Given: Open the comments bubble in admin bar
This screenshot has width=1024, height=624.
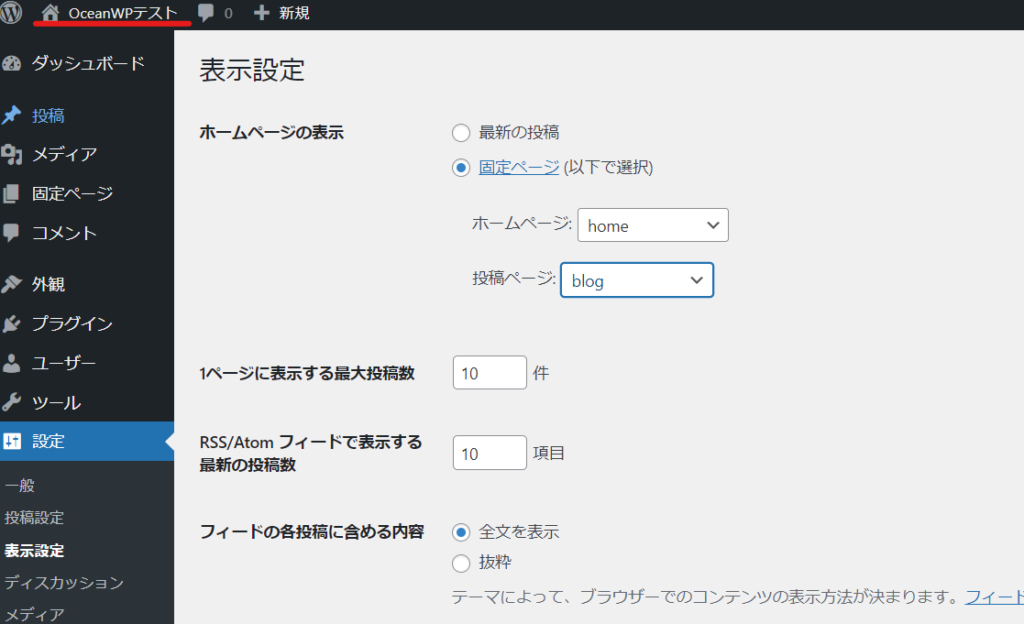Looking at the screenshot, I should pyautogui.click(x=206, y=12).
